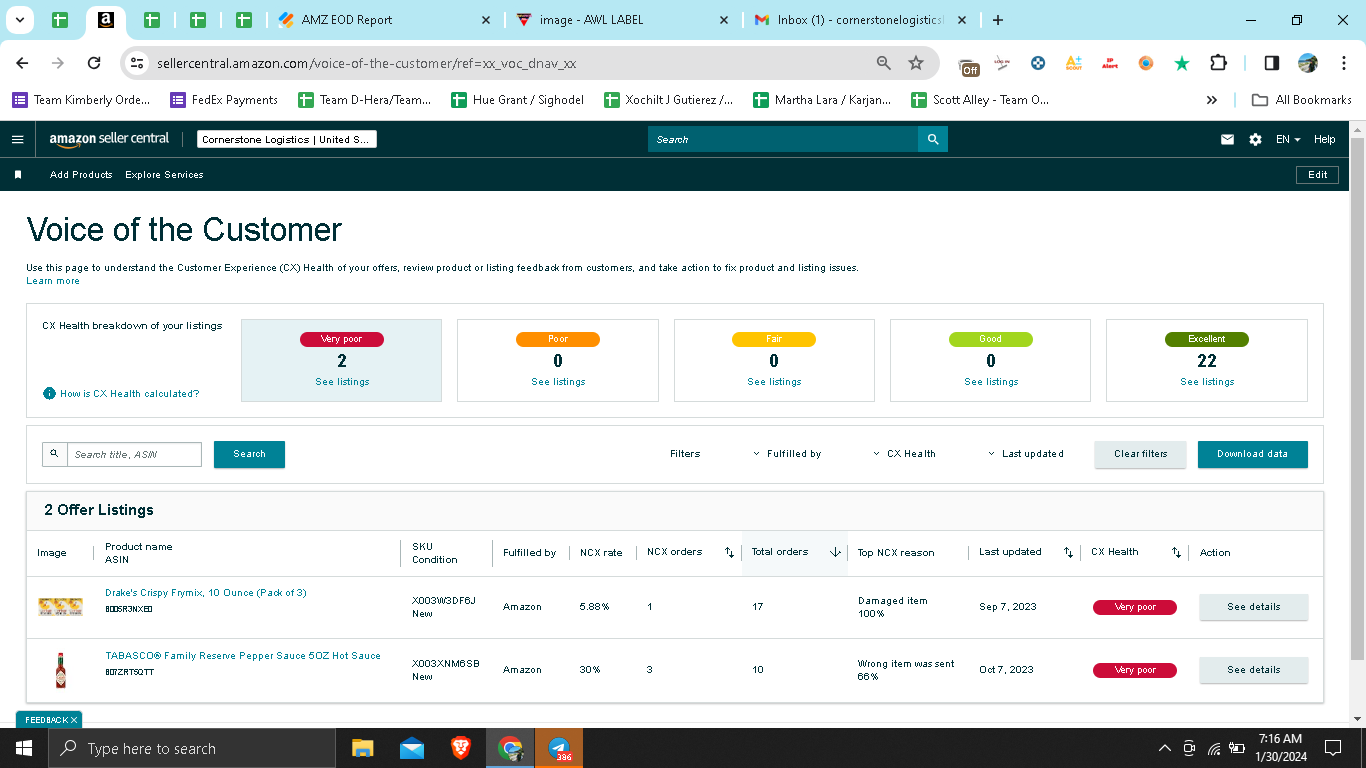This screenshot has width=1366, height=768.
Task: Click the bookmark flag icon
Action: point(18,175)
